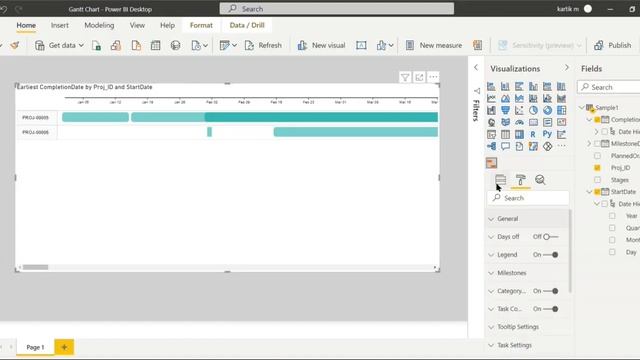This screenshot has height=360, width=640.
Task: Toggle the Days off switch
Action: point(551,237)
